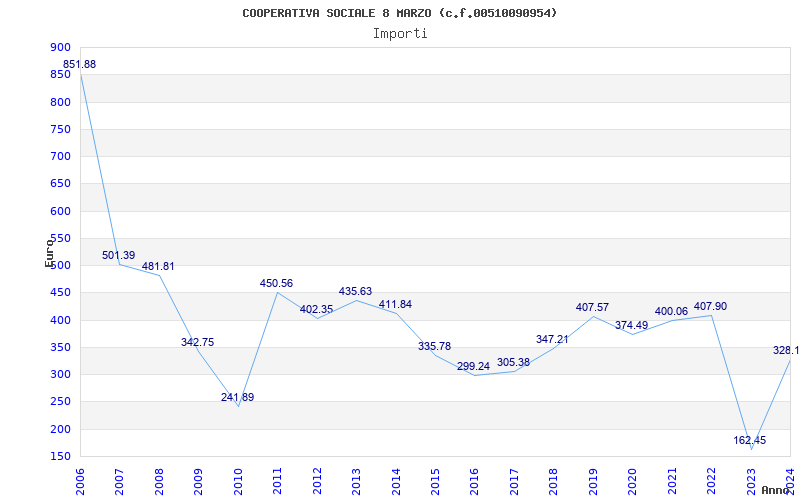Click the 2009 x-axis year label
The width and height of the screenshot is (800, 500).
pyautogui.click(x=198, y=481)
